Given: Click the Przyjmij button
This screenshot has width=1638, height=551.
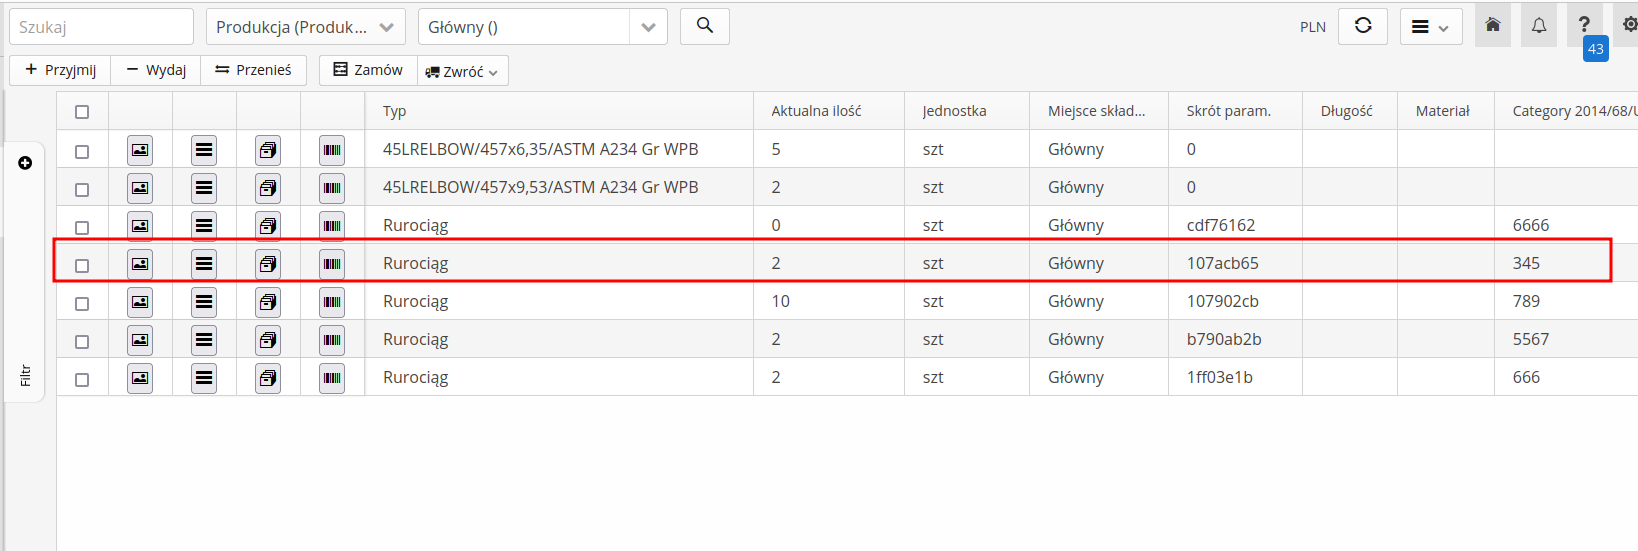Looking at the screenshot, I should 60,70.
